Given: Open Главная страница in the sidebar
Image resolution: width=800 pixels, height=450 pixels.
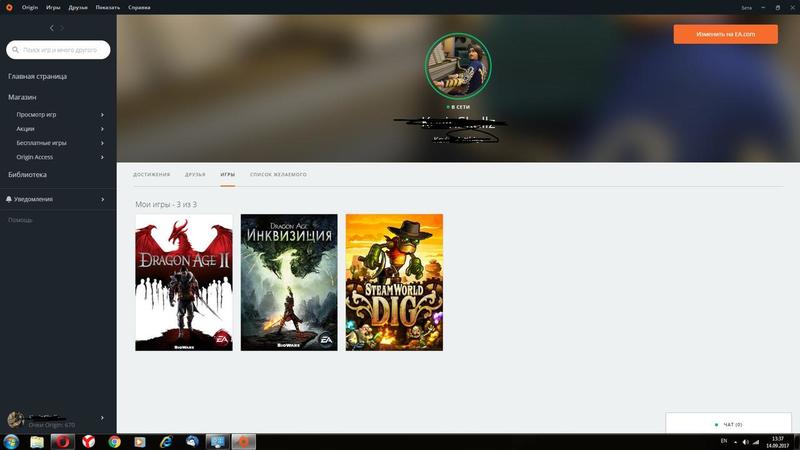Looking at the screenshot, I should [37, 77].
